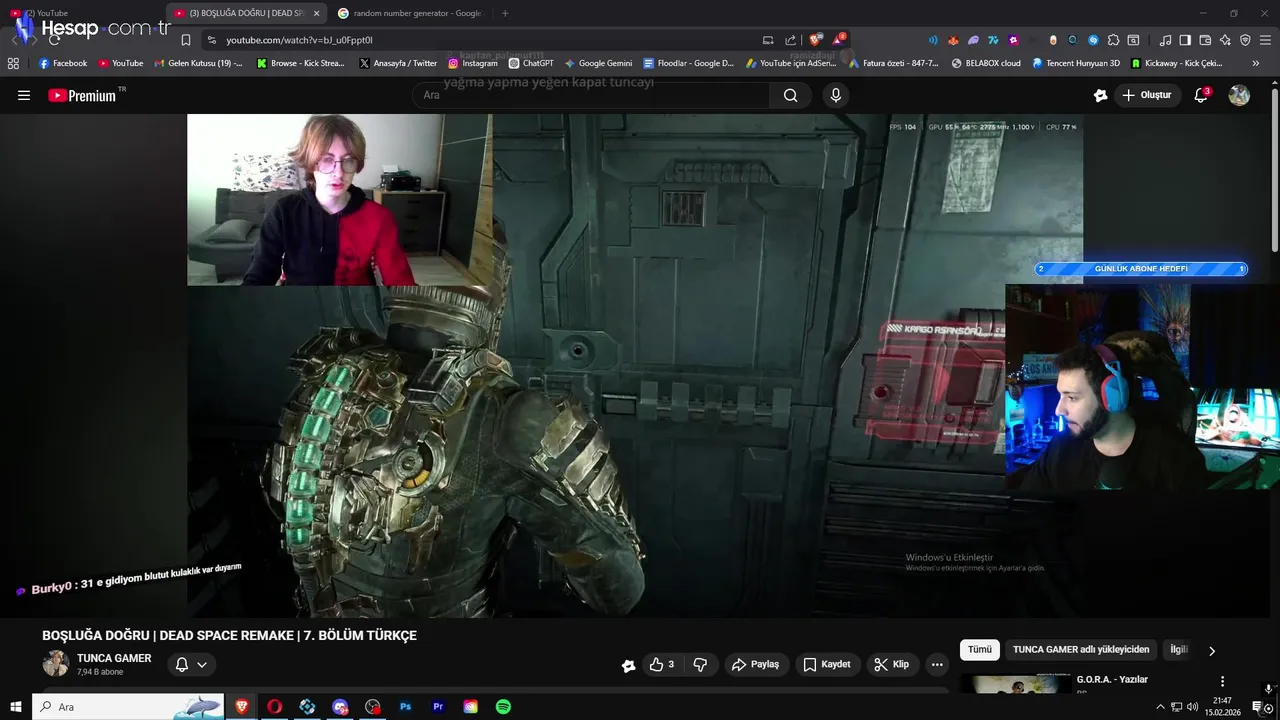Open Instagram bookmark
This screenshot has height=720, width=1280.
[x=473, y=63]
